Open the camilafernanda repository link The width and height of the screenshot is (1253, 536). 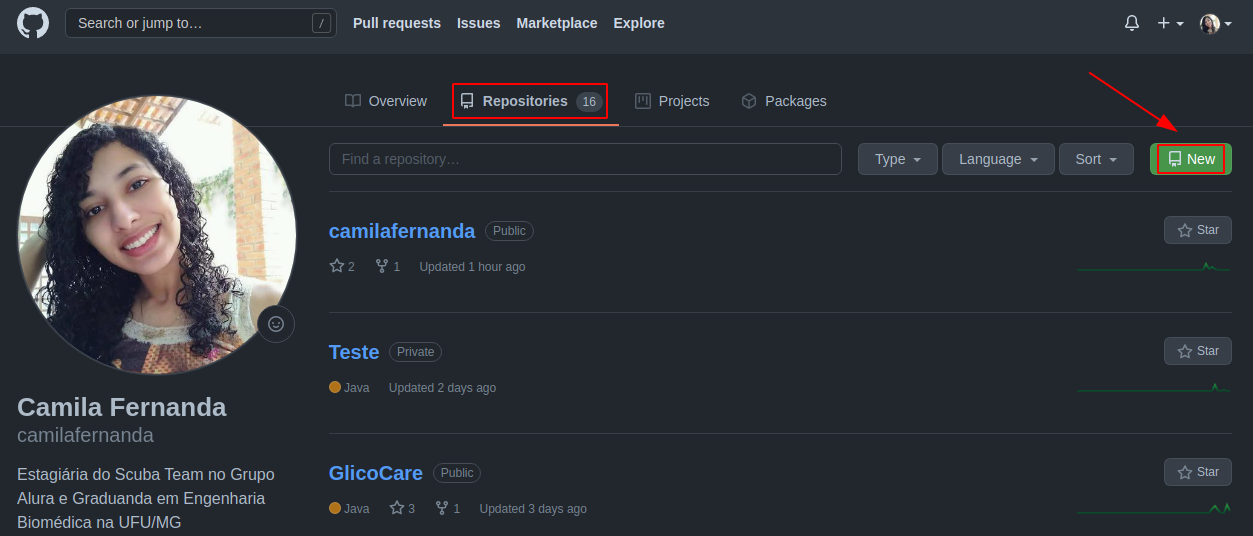click(402, 231)
